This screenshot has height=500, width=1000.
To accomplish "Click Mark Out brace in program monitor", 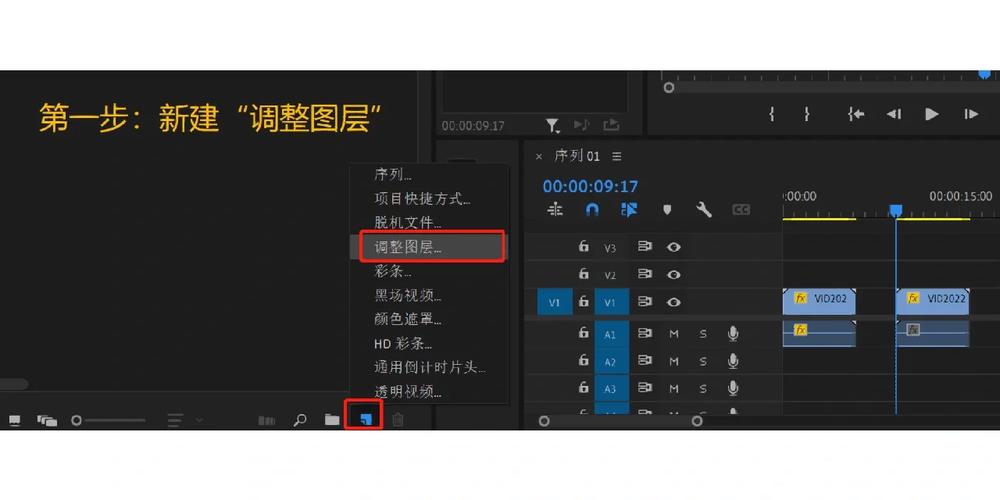I will 807,114.
